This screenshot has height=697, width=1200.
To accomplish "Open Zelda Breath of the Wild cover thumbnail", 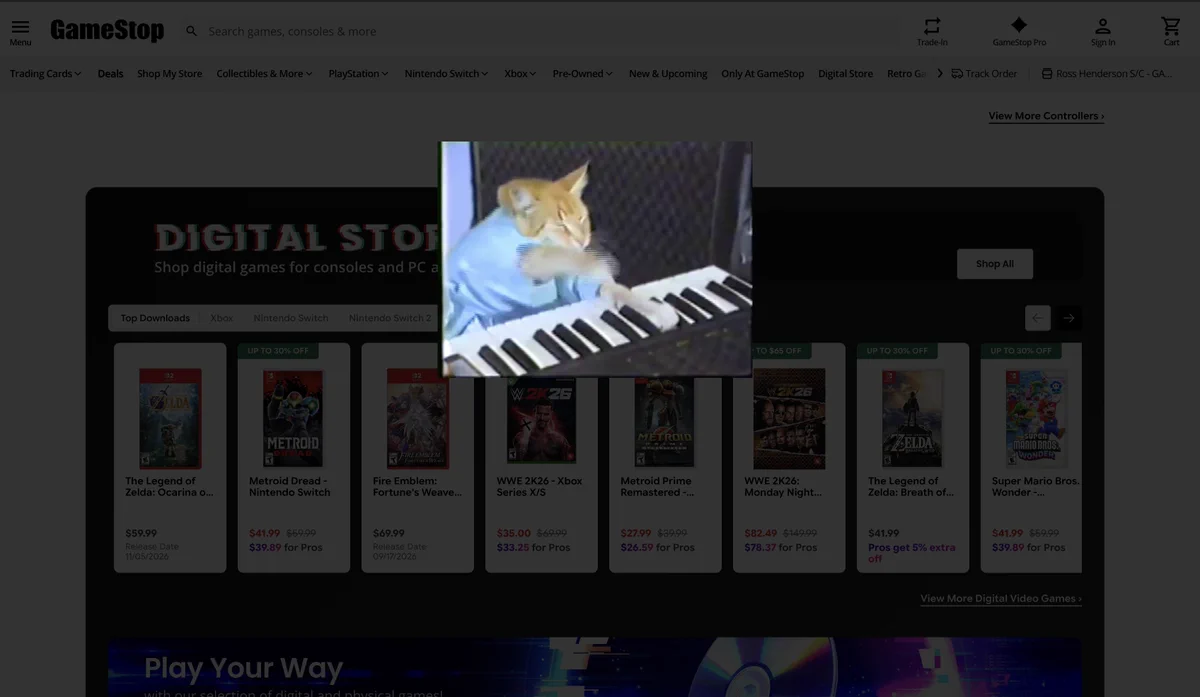I will click(x=912, y=418).
